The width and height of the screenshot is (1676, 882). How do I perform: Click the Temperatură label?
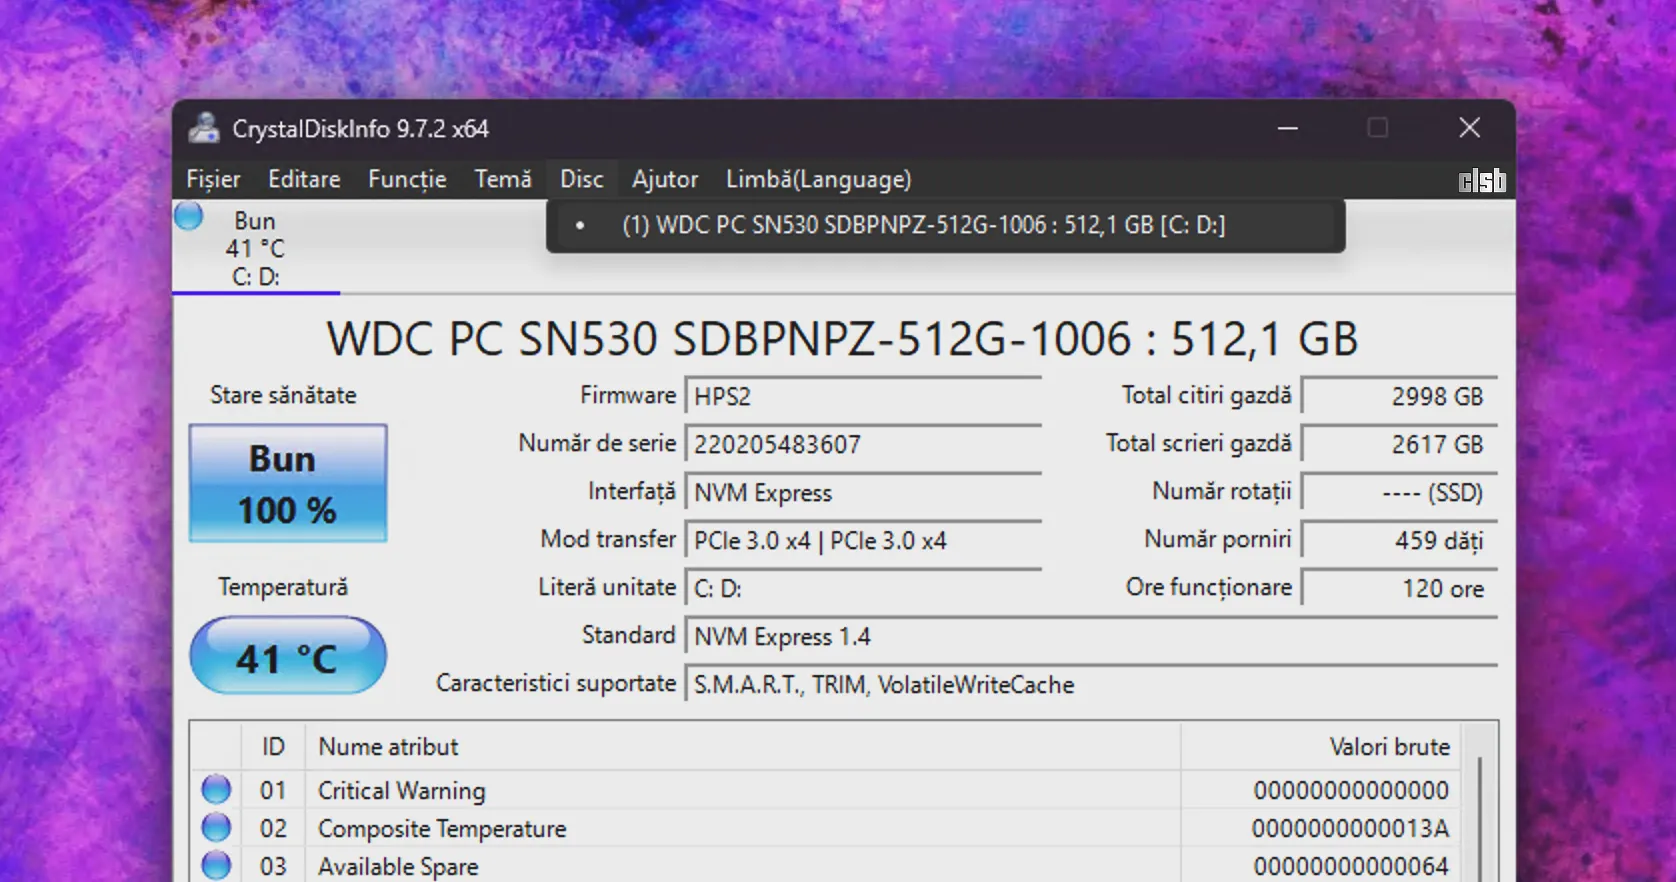(x=283, y=587)
